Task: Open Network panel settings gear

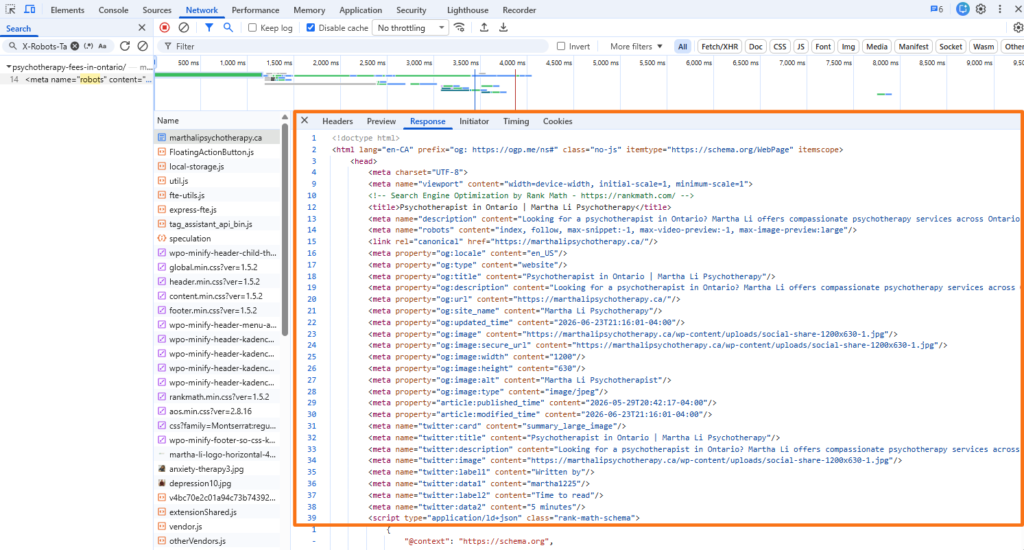Action: [1017, 27]
